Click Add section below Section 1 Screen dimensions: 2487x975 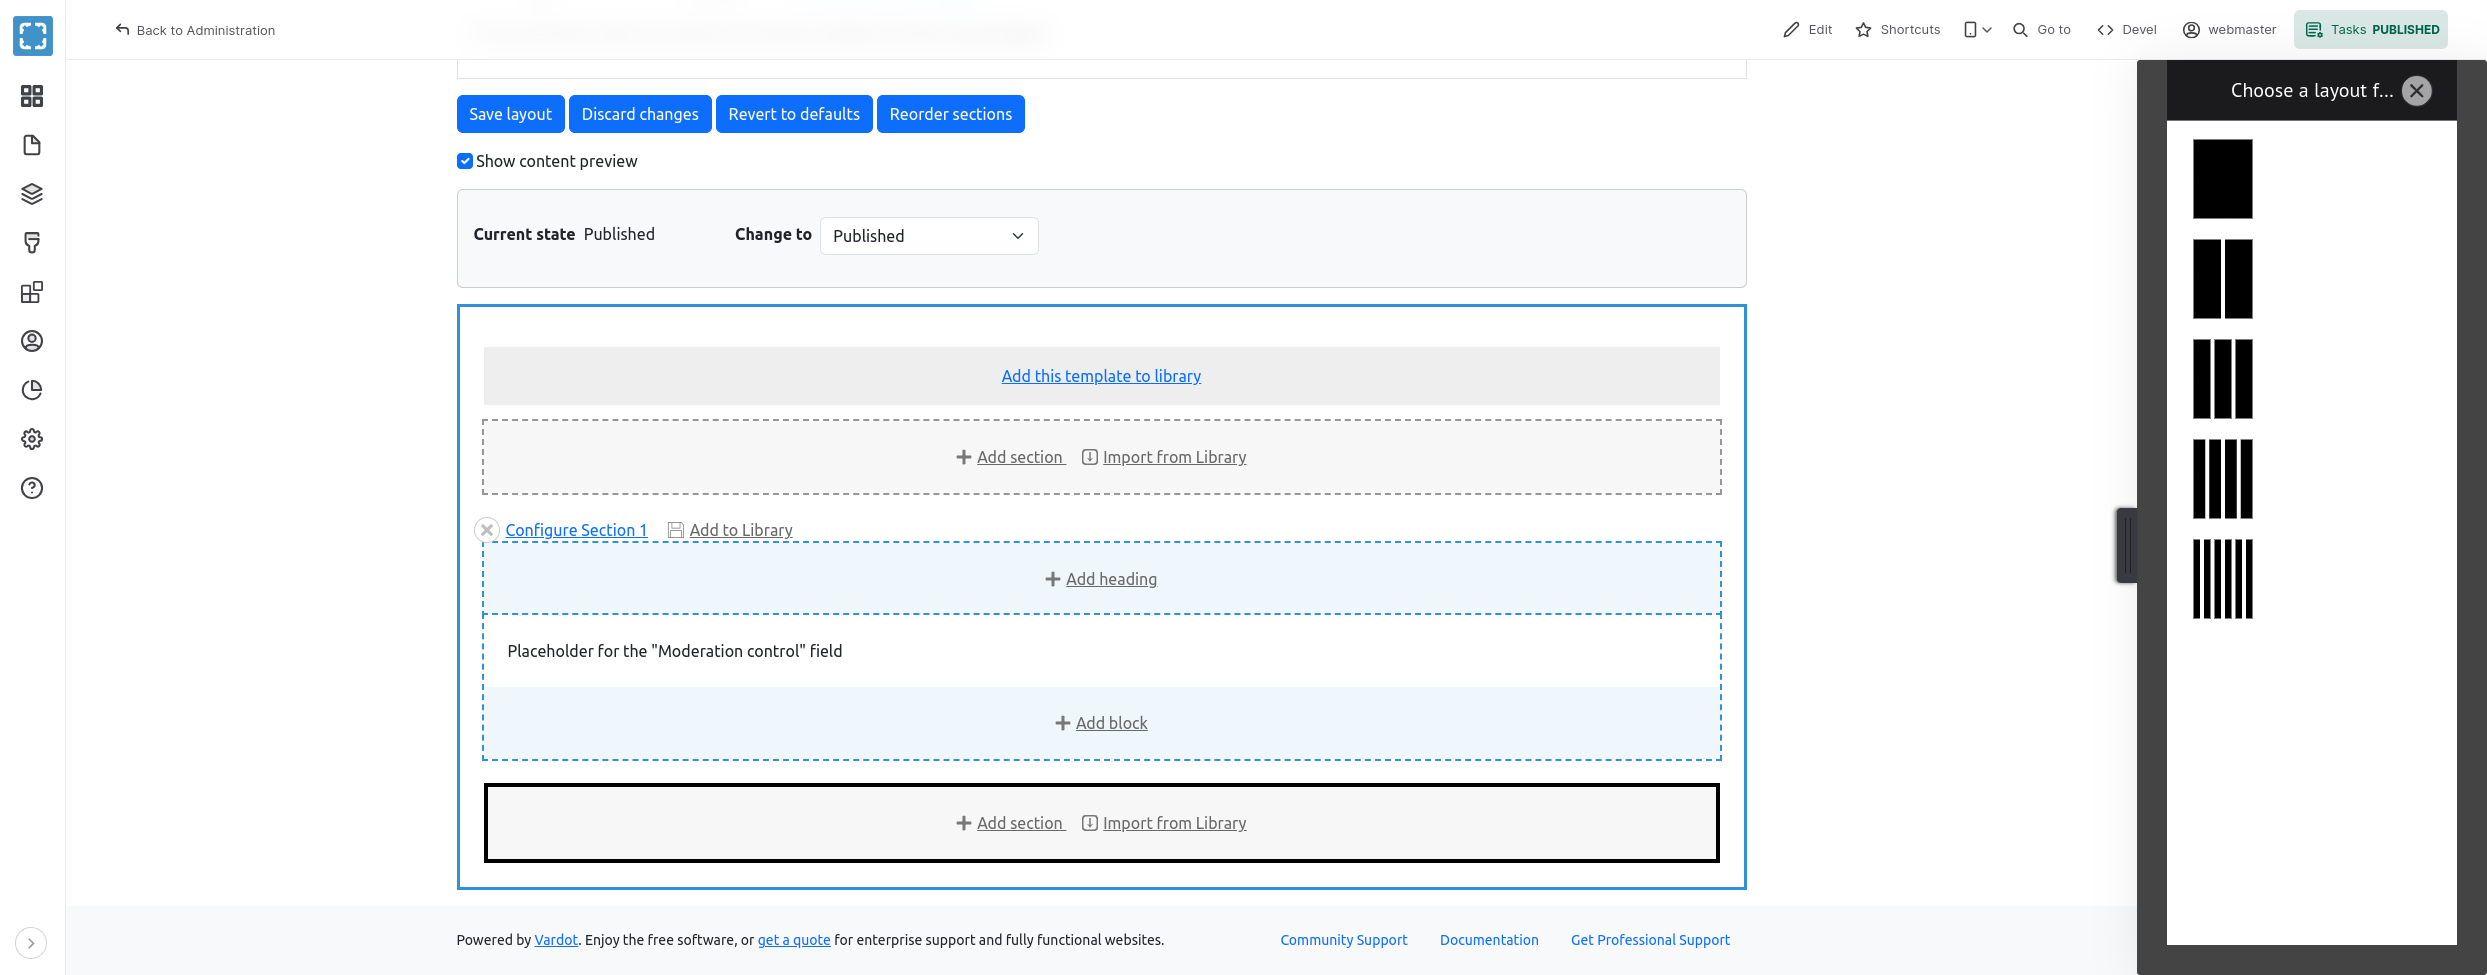pos(1010,823)
